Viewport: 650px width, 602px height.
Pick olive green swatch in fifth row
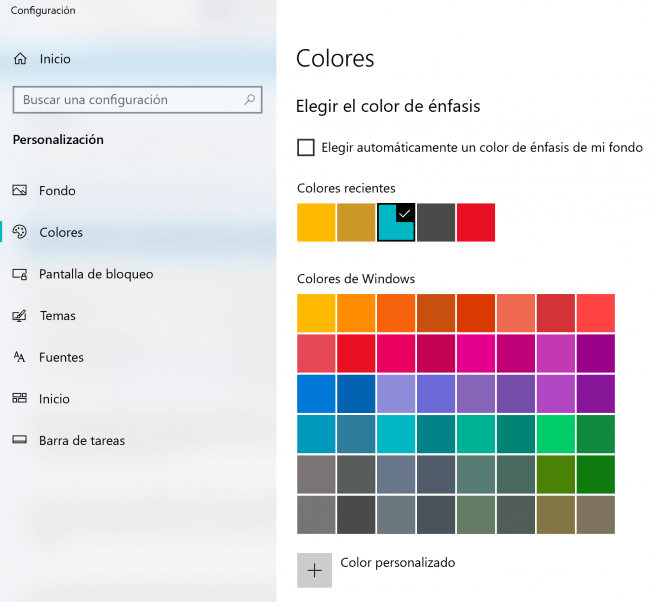(556, 474)
